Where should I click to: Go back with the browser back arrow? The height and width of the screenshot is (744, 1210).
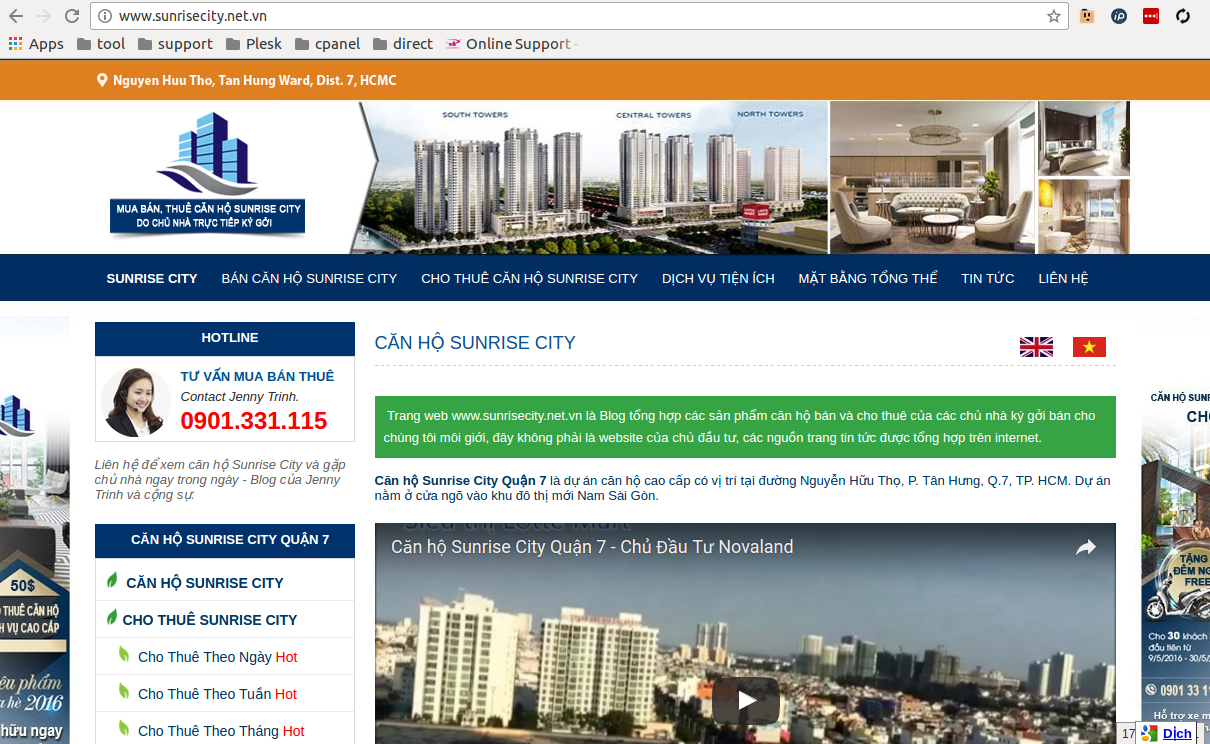16,16
